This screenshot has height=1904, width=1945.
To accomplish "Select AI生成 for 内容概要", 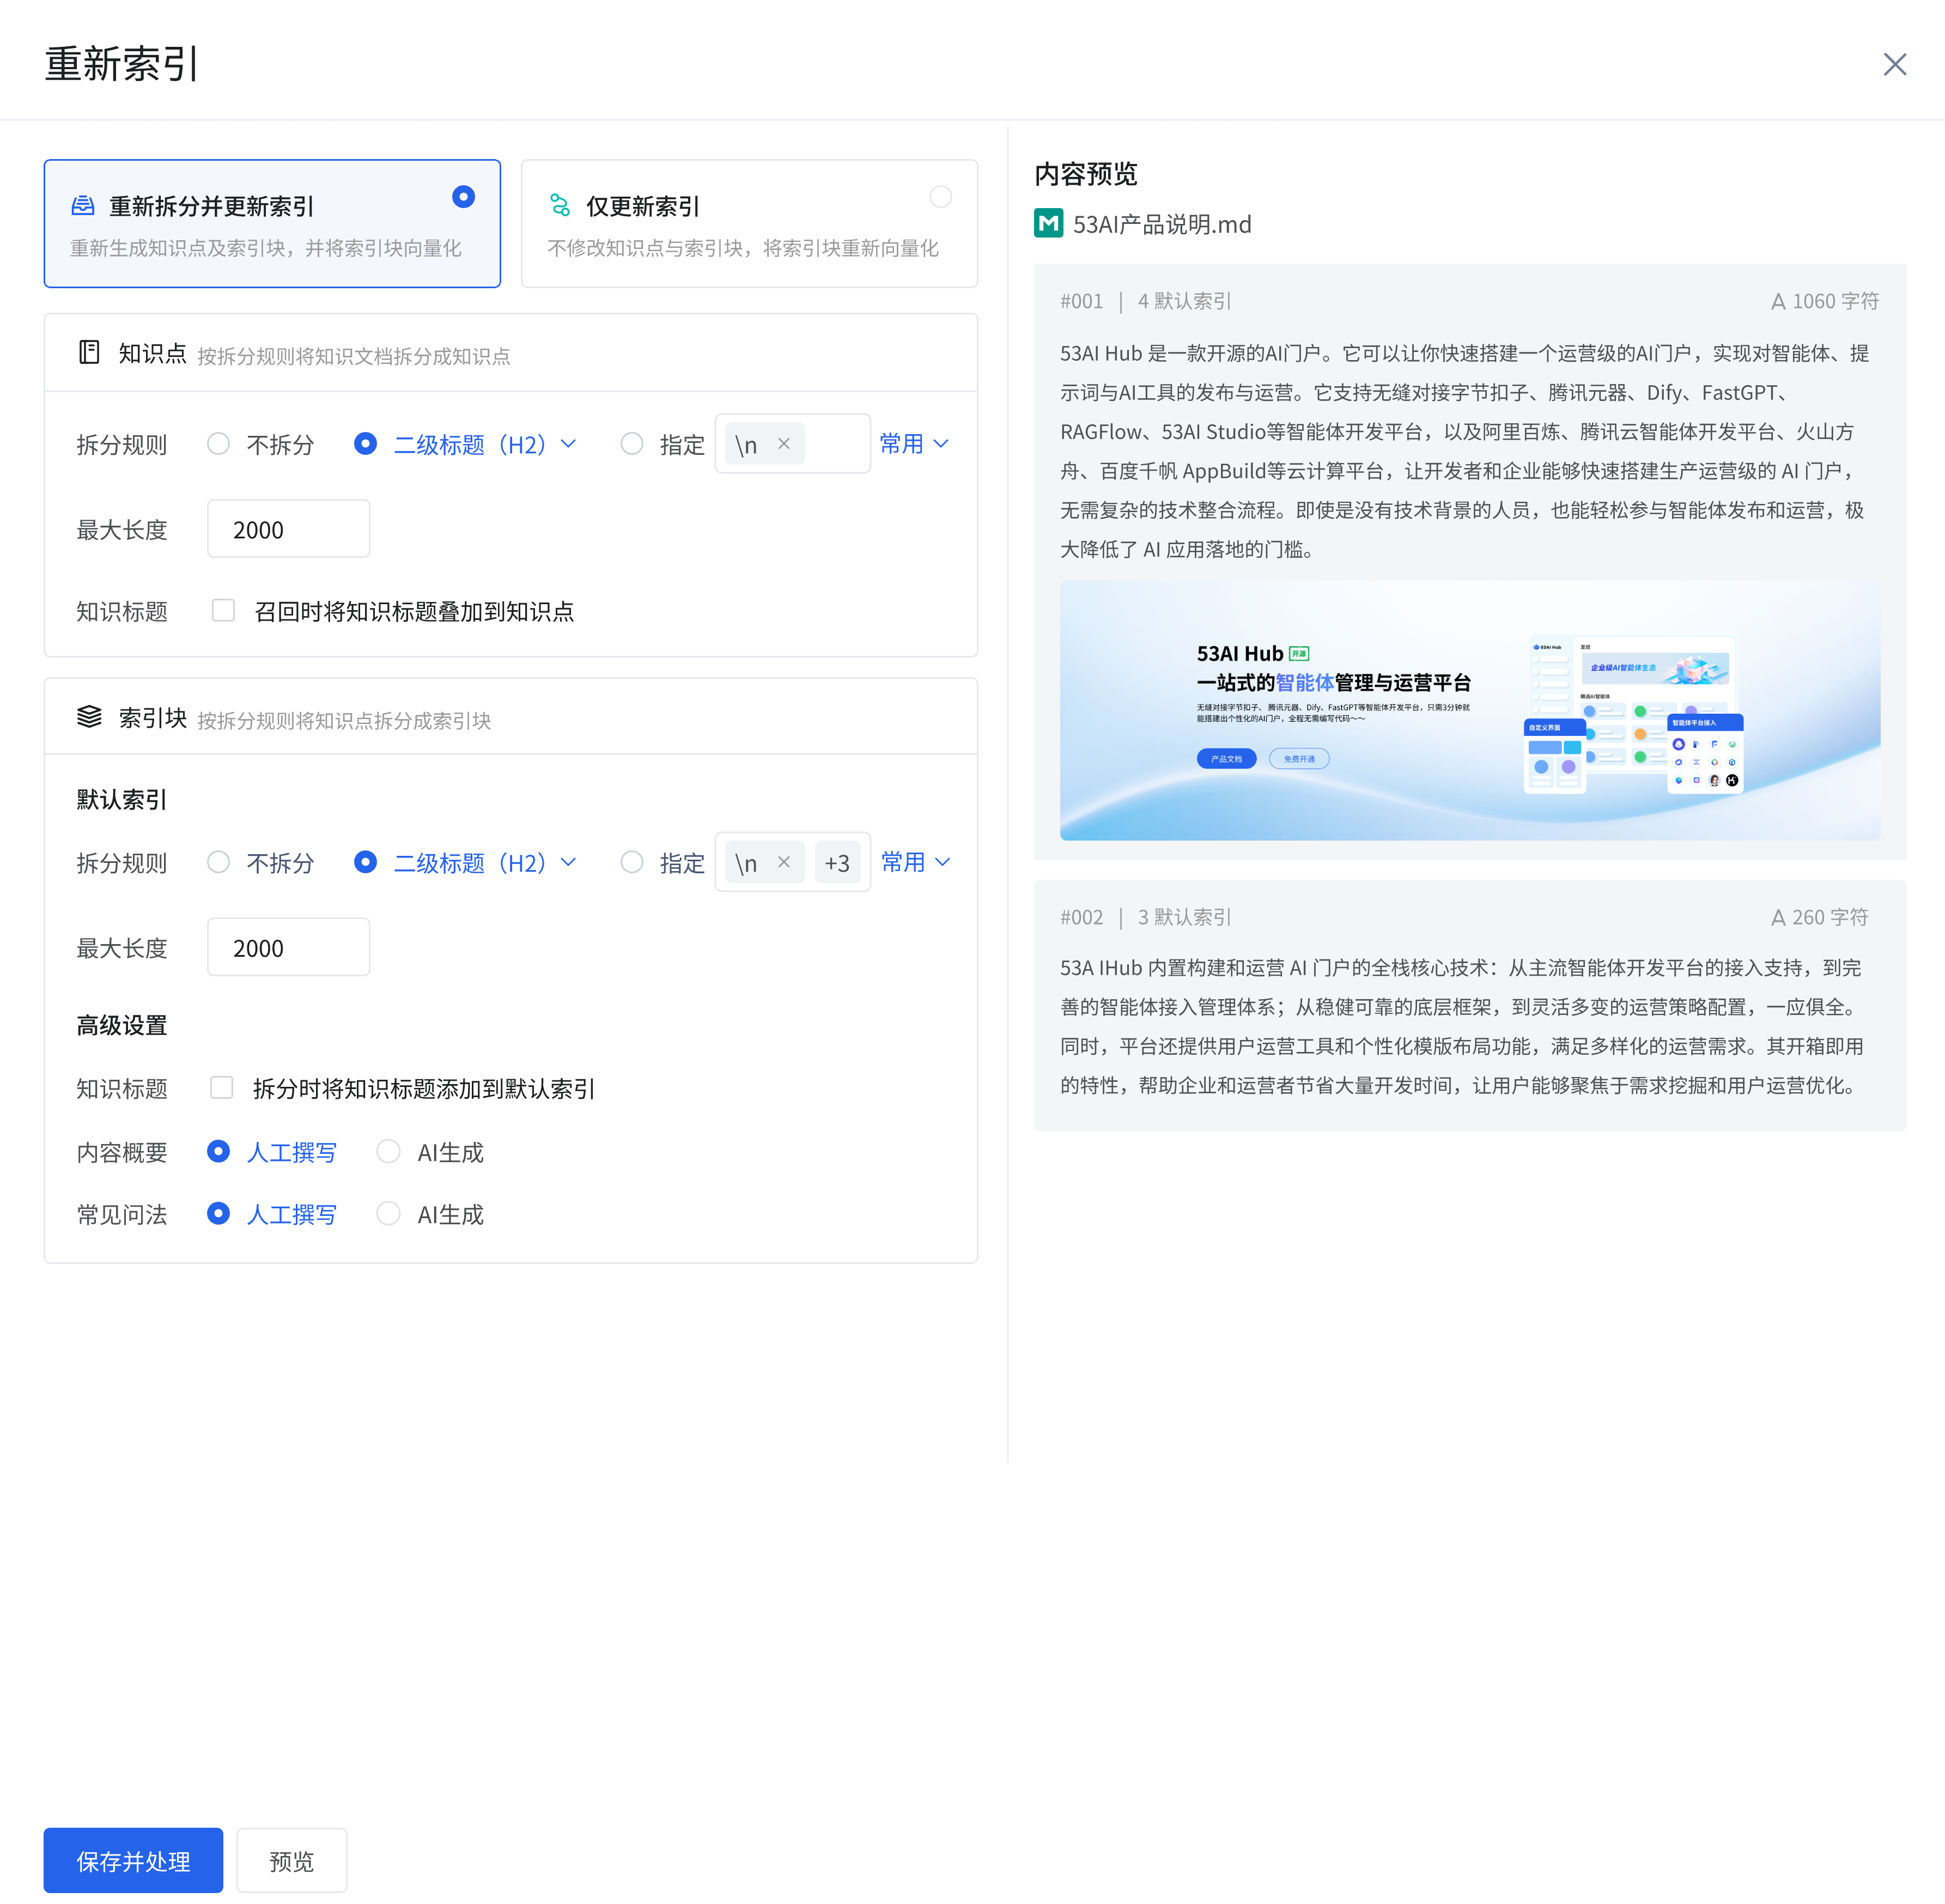I will 389,1152.
